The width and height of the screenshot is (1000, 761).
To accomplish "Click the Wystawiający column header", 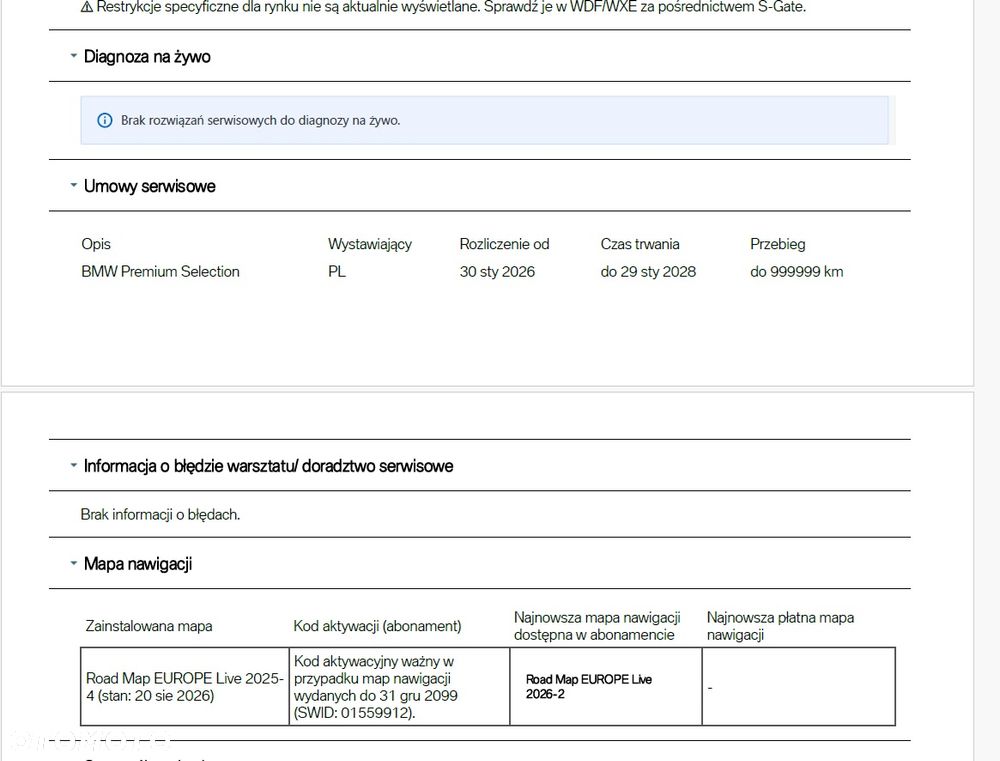I will click(370, 244).
